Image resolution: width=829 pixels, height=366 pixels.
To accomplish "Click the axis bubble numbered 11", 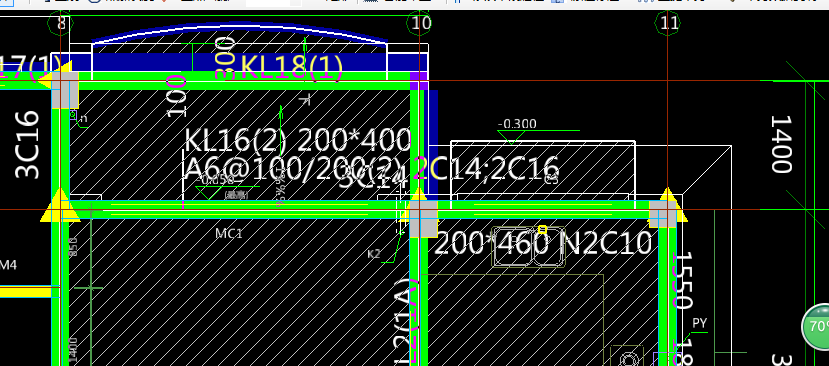I will pyautogui.click(x=668, y=24).
